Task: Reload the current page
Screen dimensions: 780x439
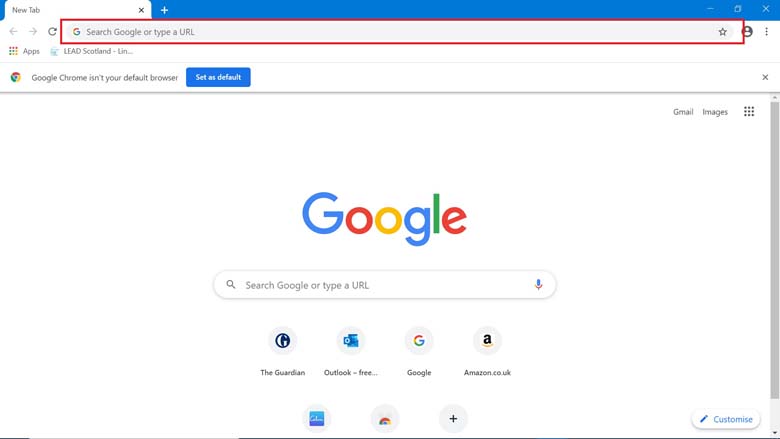Action: 52,32
